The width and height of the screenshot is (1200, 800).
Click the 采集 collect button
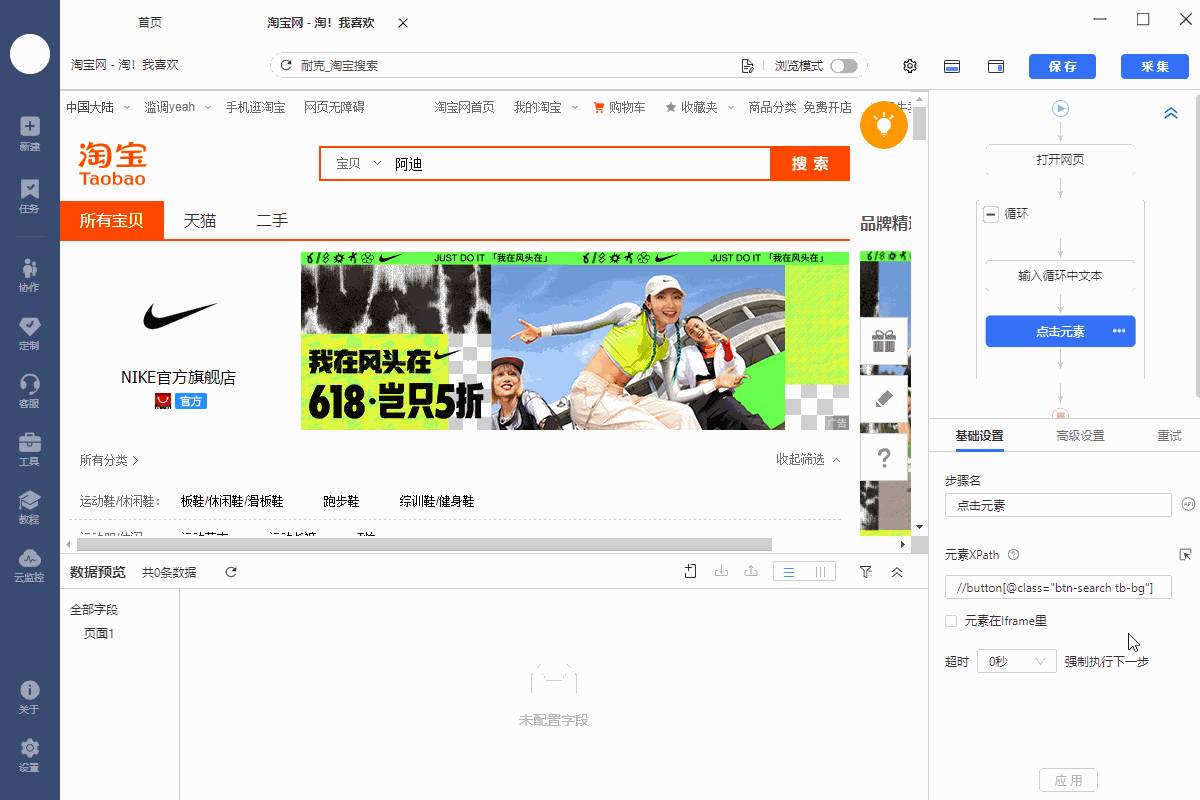(x=1155, y=66)
